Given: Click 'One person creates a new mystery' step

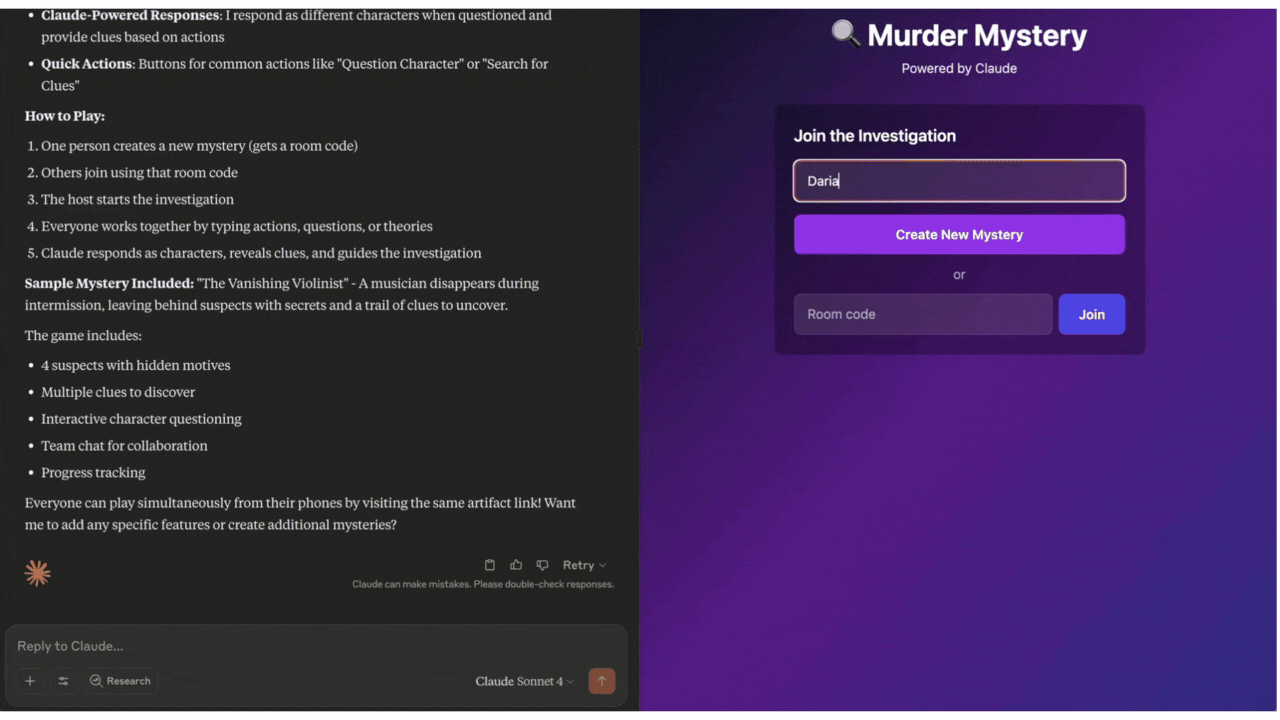Looking at the screenshot, I should tap(199, 145).
